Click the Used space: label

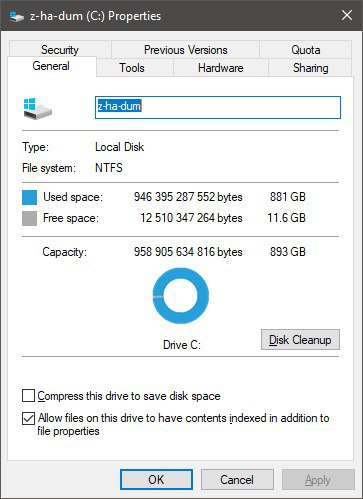pos(73,197)
